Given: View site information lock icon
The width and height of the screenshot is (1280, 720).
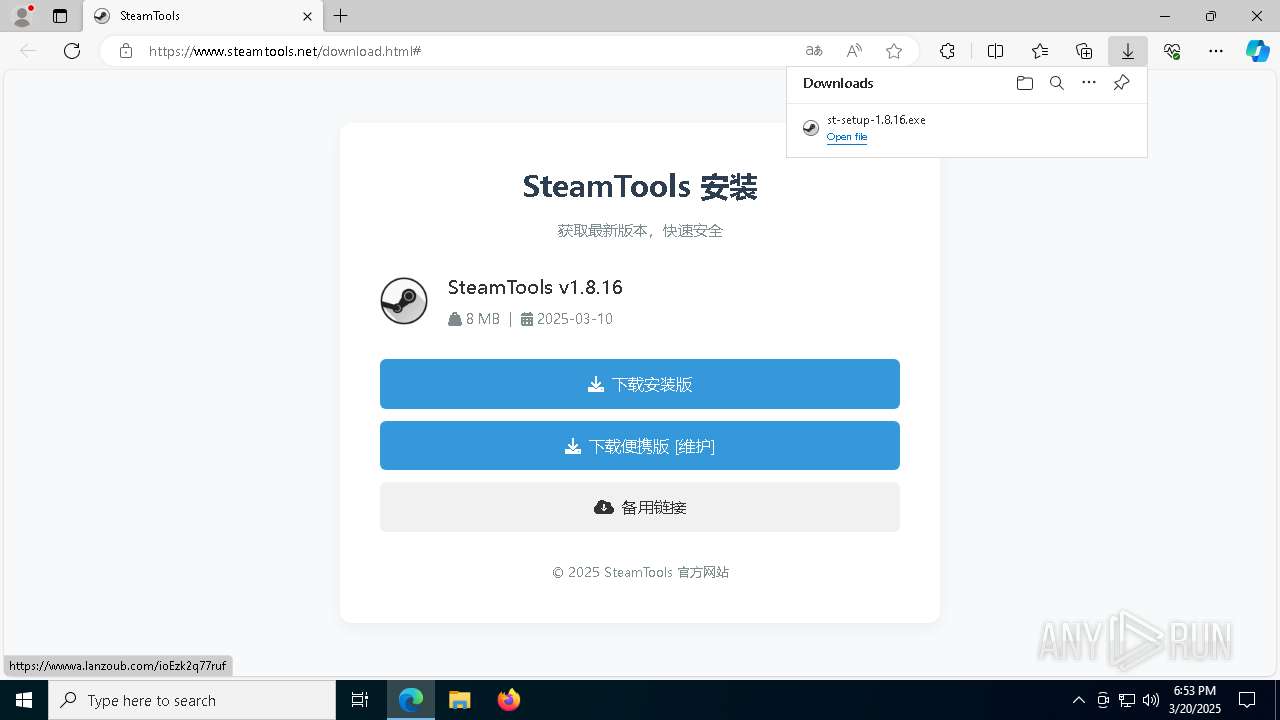Looking at the screenshot, I should pos(126,51).
